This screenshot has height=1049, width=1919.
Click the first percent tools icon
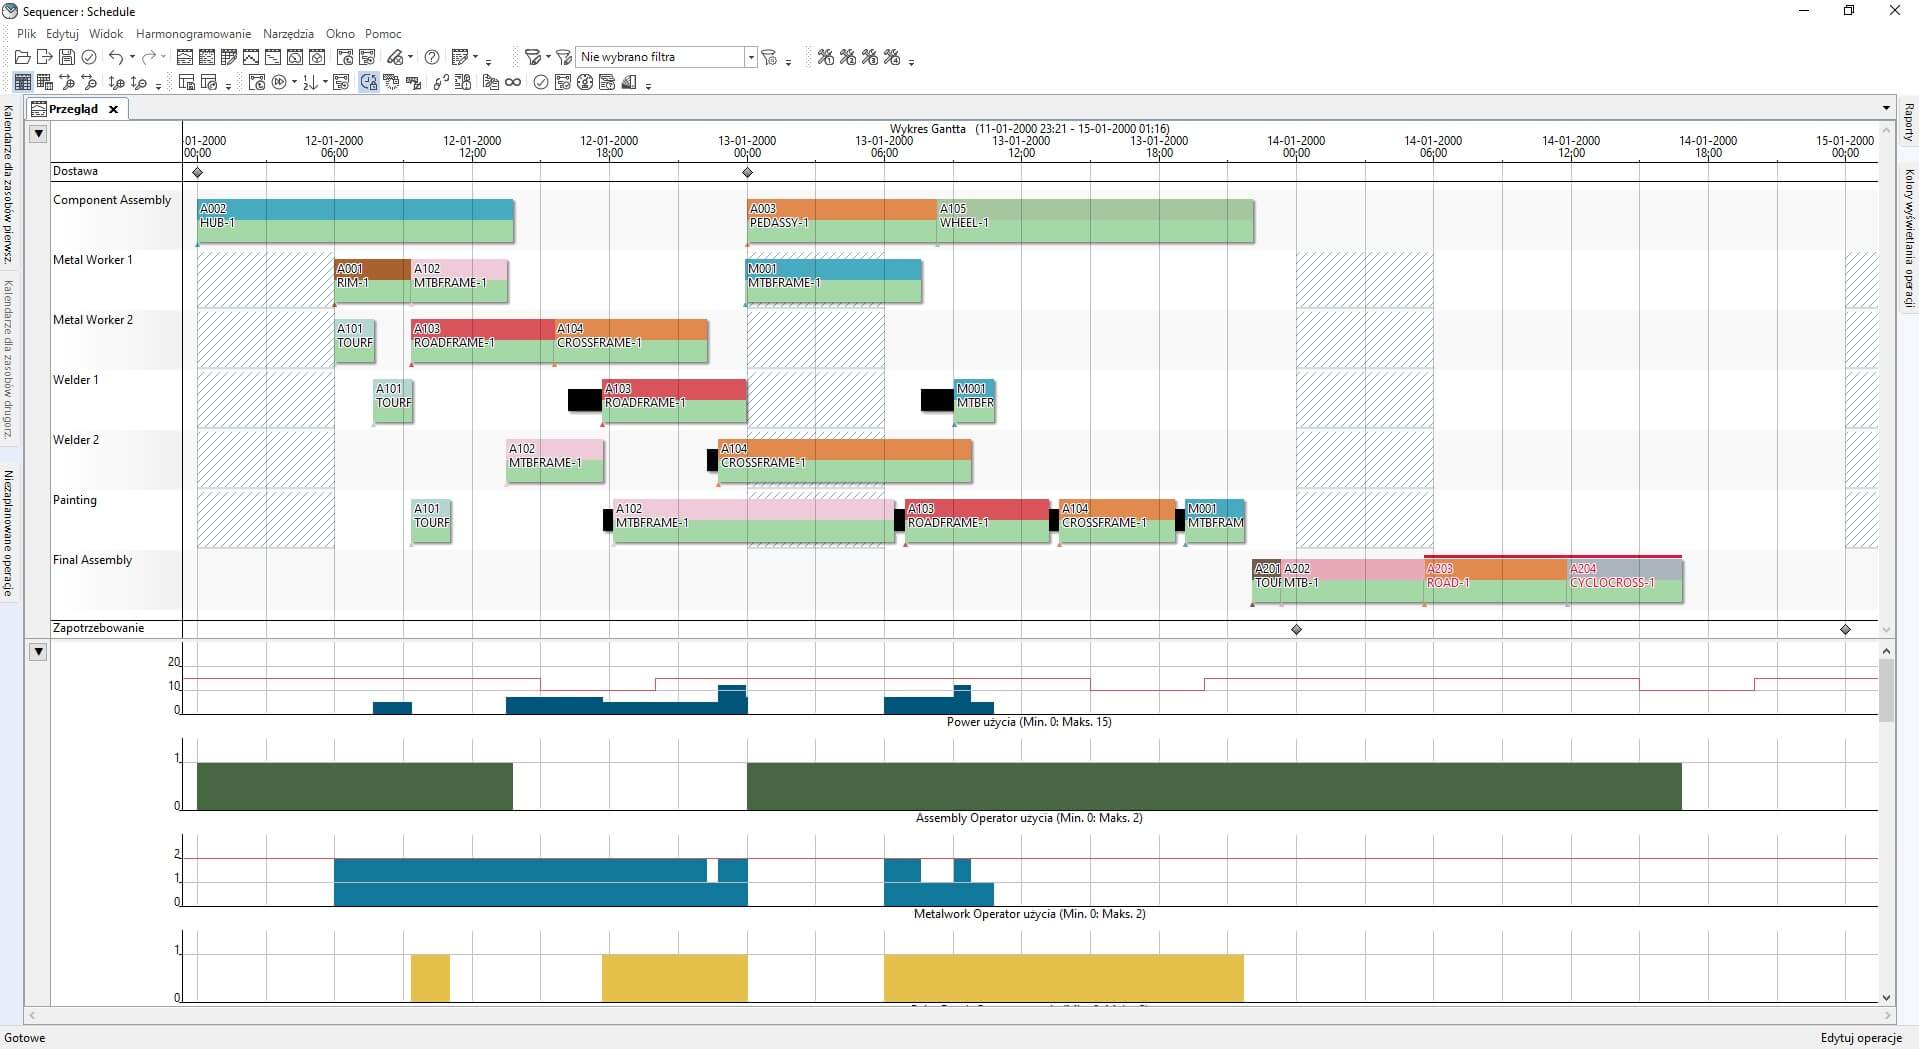tap(825, 58)
